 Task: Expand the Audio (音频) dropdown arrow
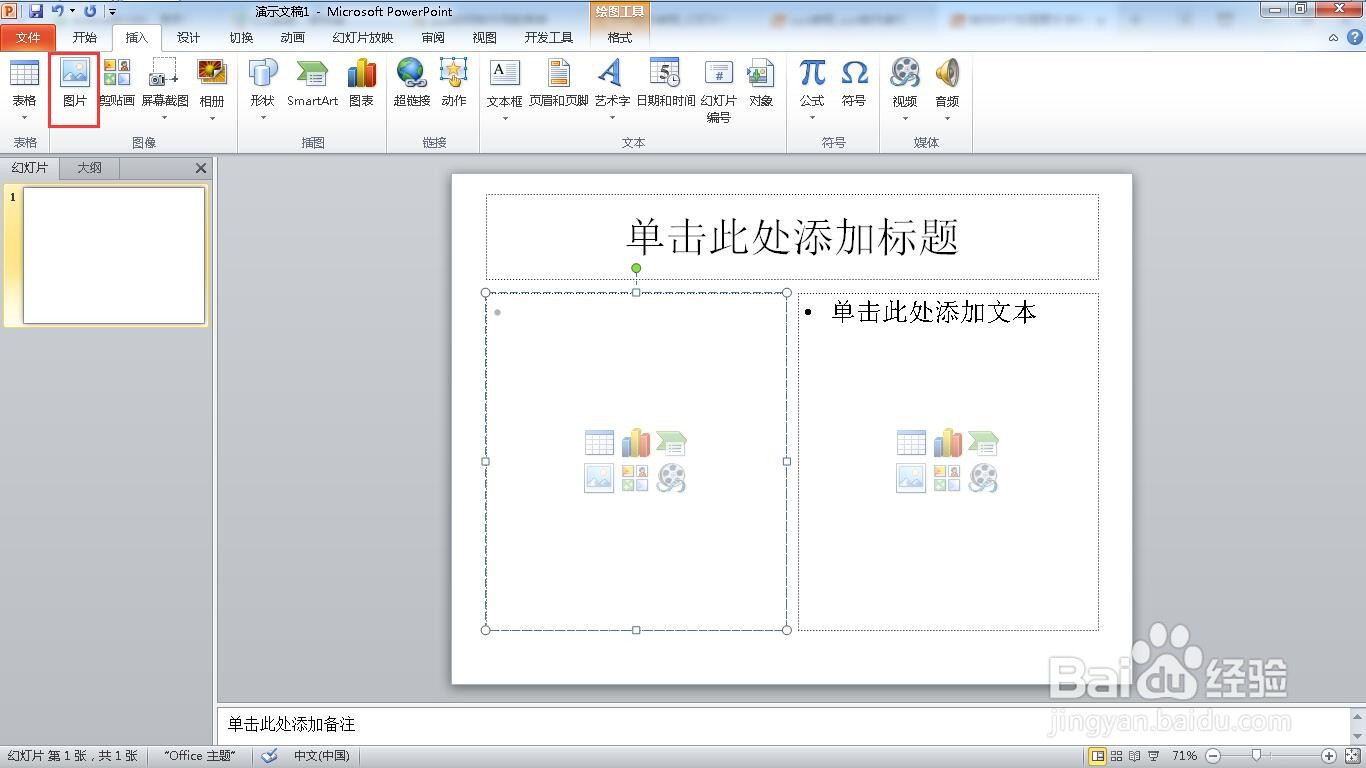(x=947, y=118)
